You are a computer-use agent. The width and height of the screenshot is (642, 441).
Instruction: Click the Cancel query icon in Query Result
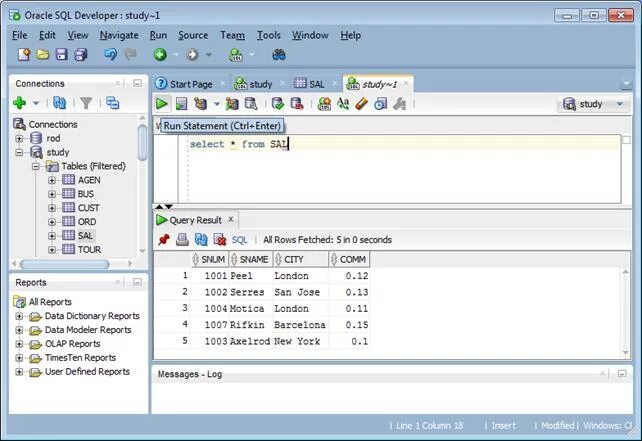[220, 240]
